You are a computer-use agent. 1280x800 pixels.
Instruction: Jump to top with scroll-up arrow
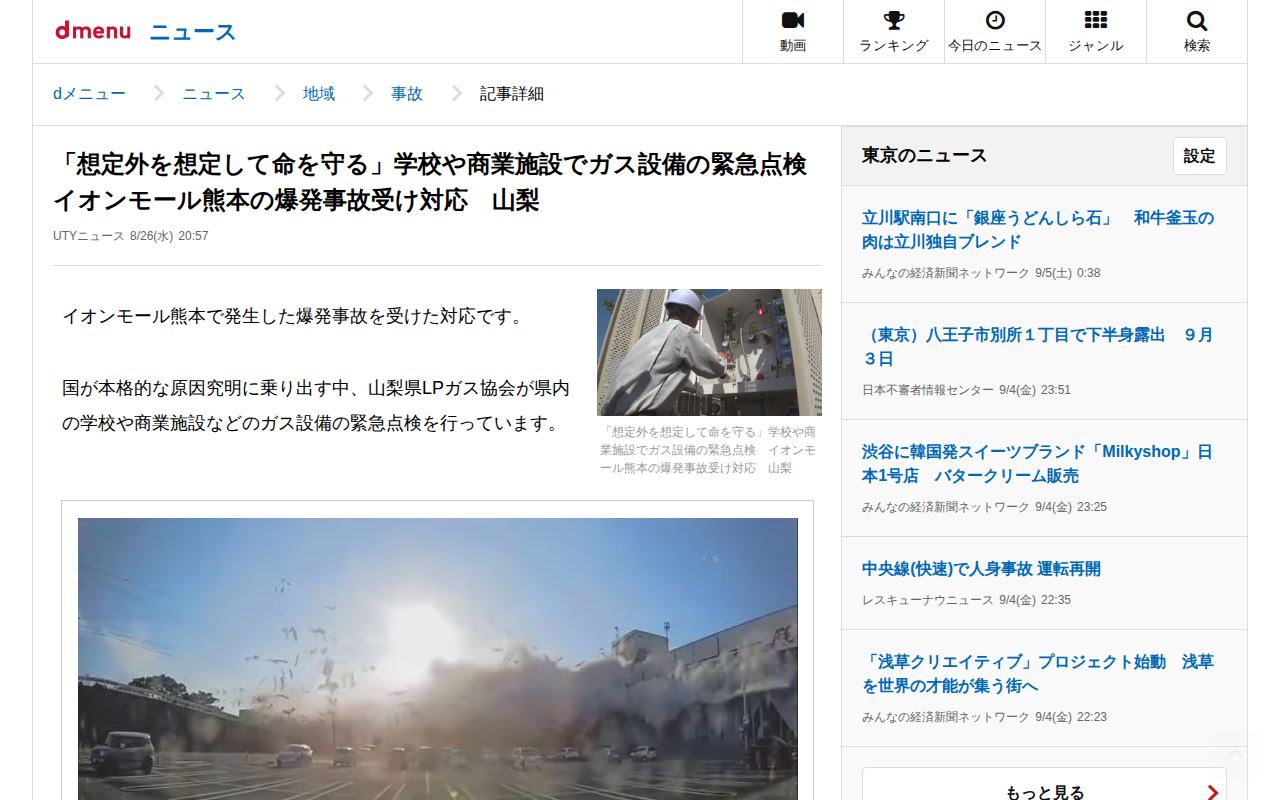1235,755
